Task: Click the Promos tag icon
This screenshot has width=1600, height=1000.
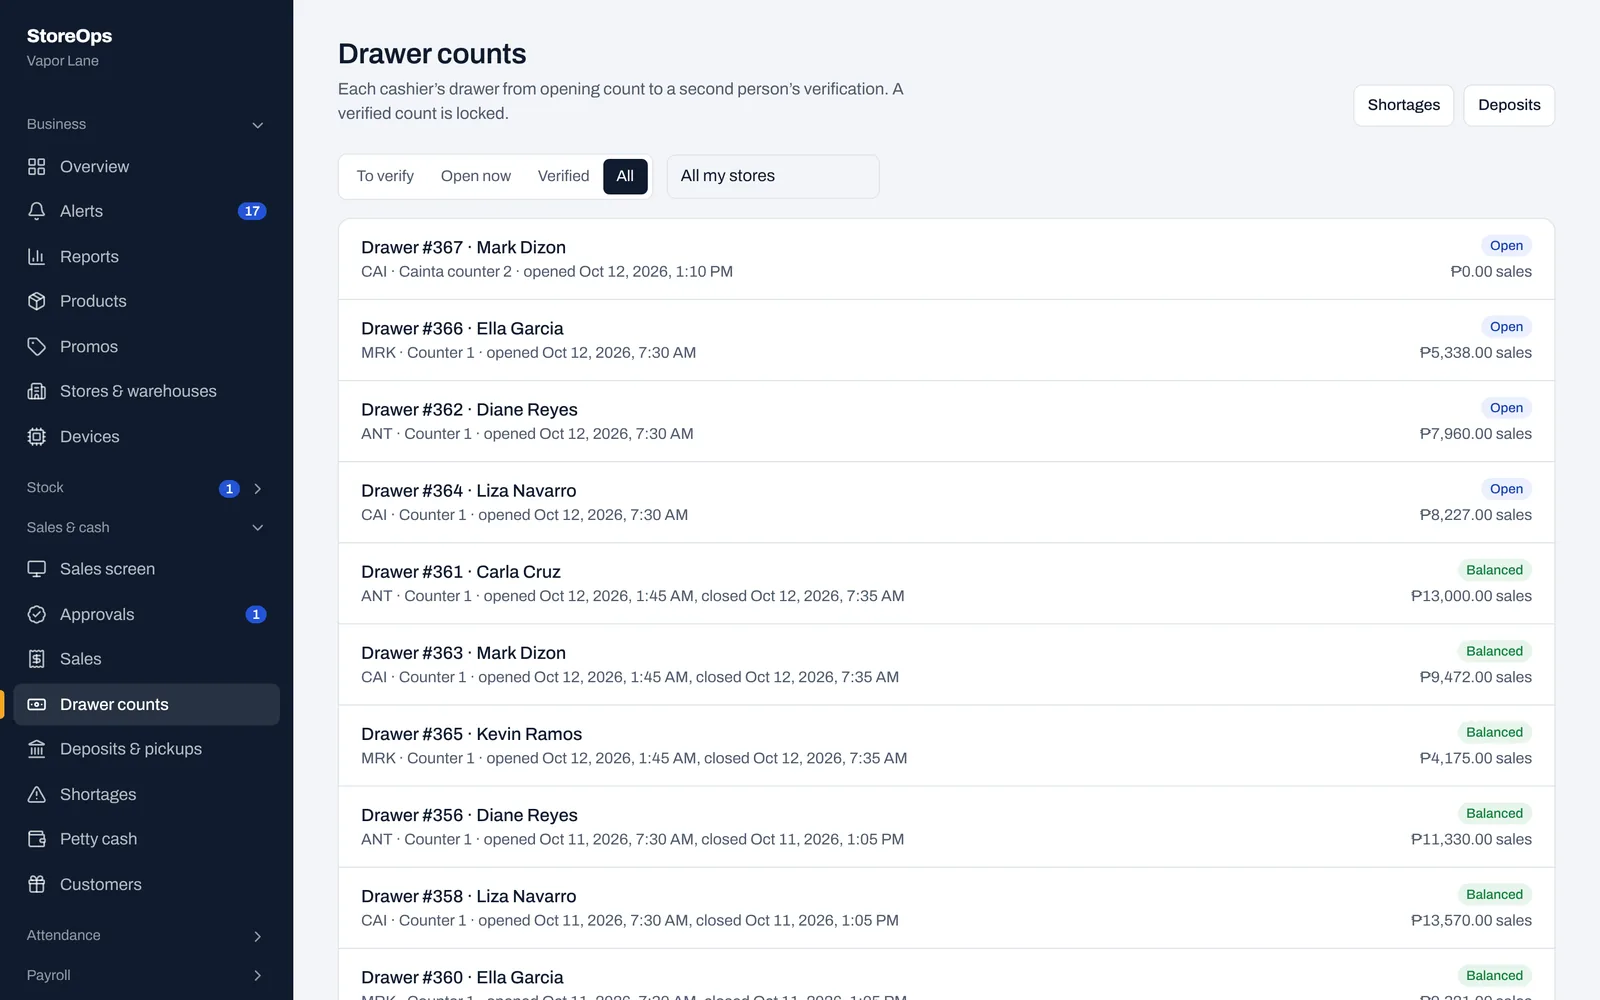Action: click(37, 347)
